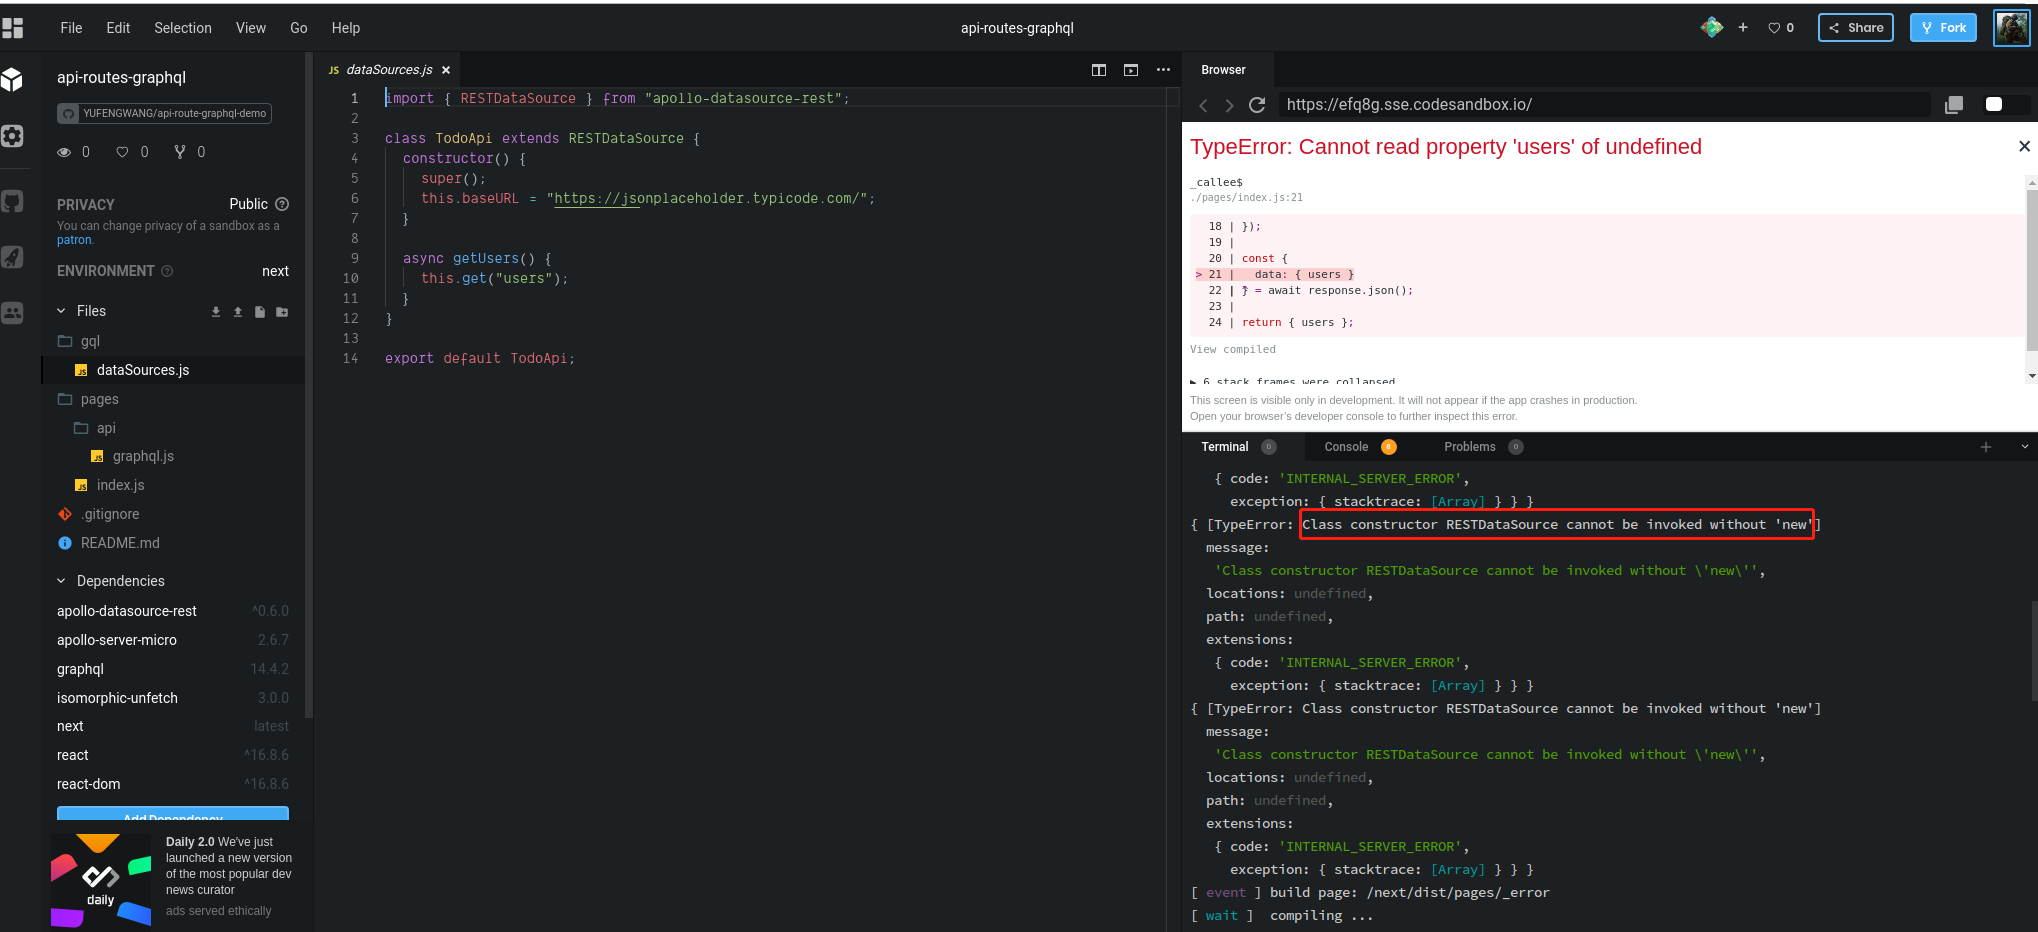
Task: Follow the patron link in Privacy section
Action: [72, 240]
